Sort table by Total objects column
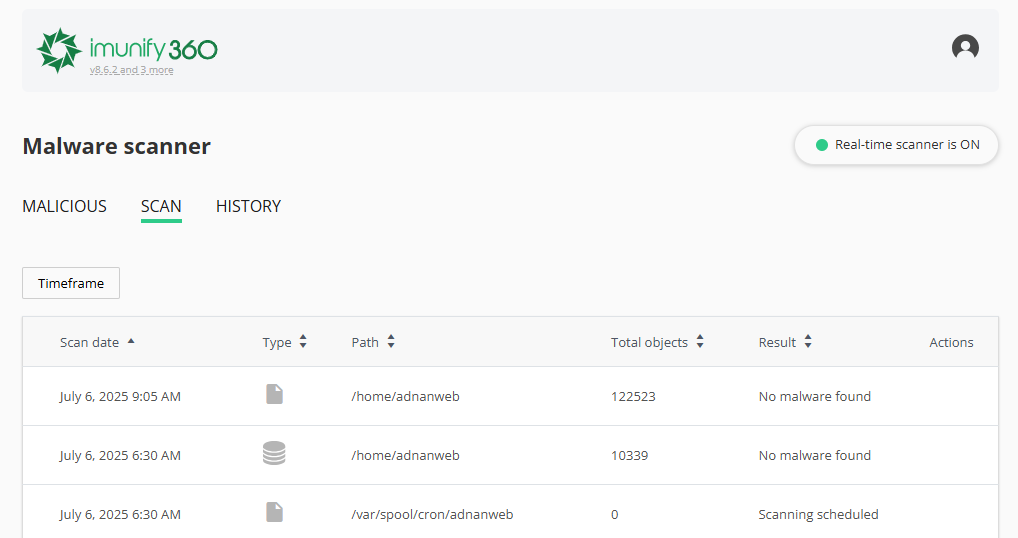The width and height of the screenshot is (1018, 538). 700,342
